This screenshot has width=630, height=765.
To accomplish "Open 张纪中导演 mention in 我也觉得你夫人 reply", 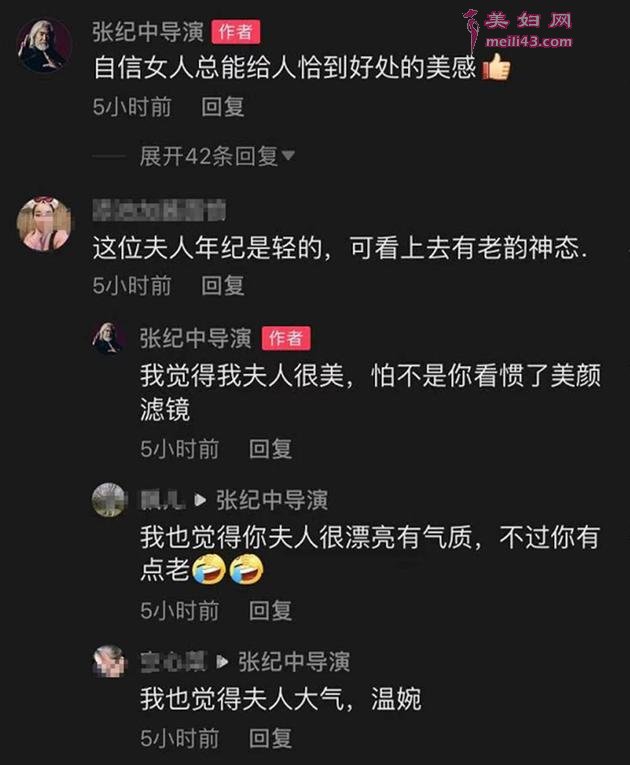I will point(272,500).
